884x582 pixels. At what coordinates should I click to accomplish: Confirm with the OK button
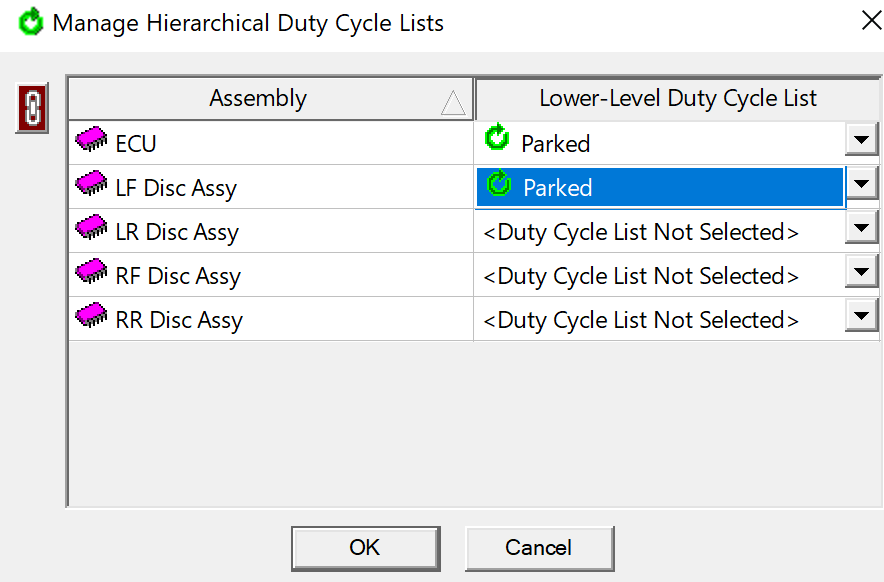tap(365, 548)
